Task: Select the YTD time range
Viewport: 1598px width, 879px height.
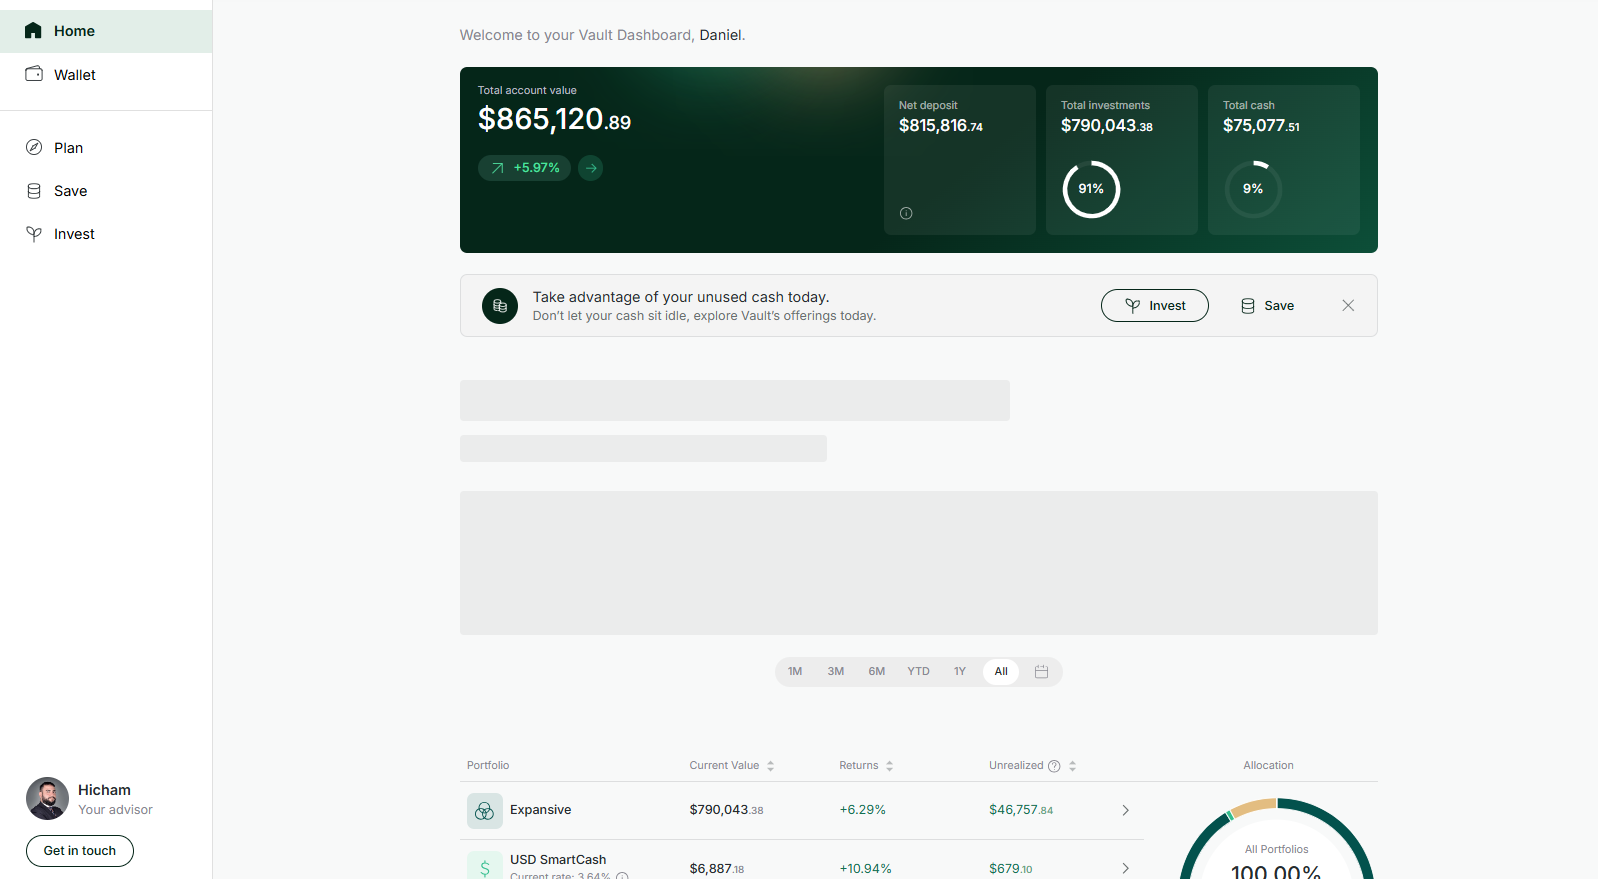Action: pyautogui.click(x=919, y=672)
